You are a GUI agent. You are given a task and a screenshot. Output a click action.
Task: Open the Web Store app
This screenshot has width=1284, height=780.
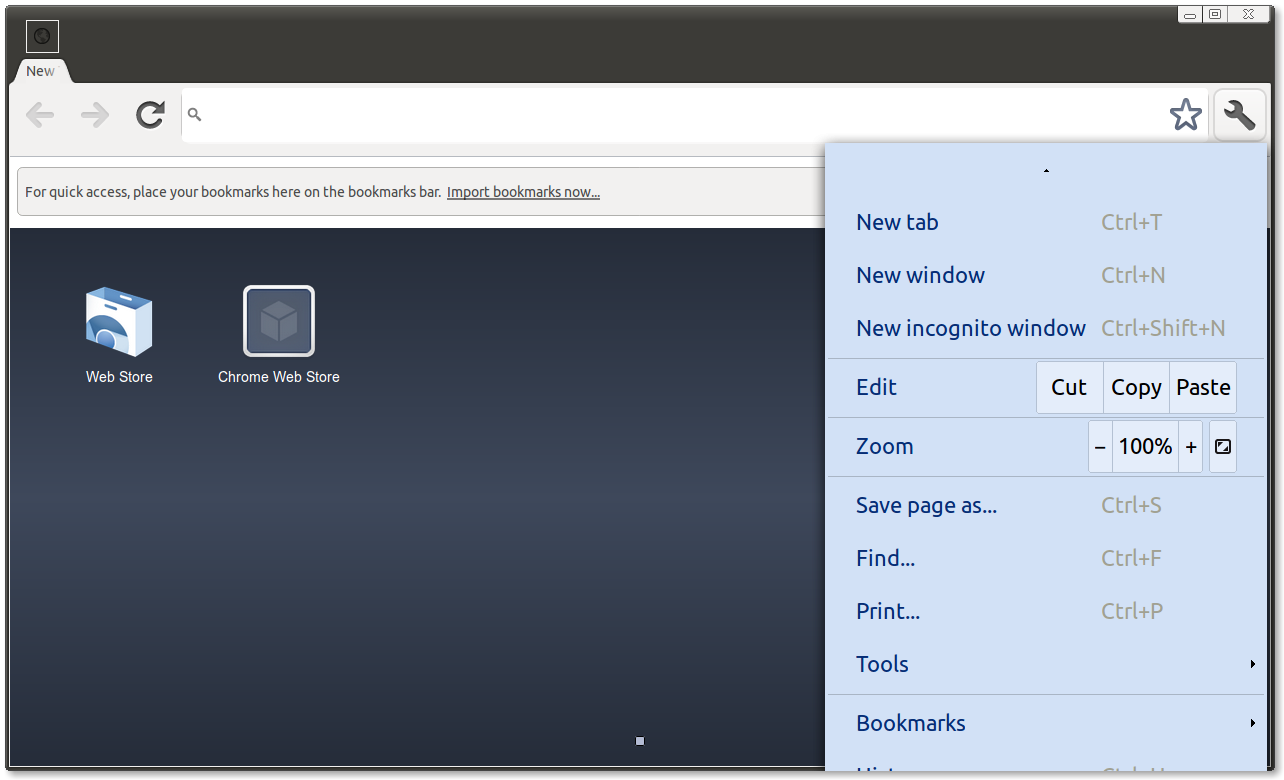(118, 322)
